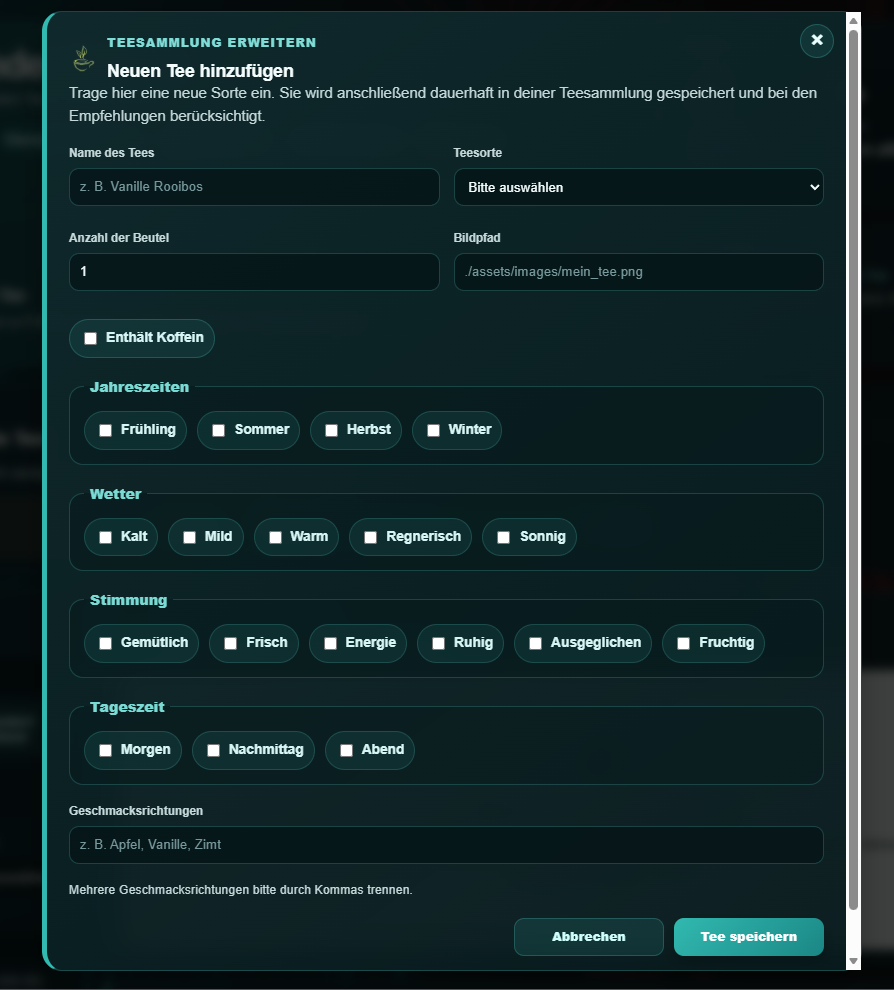Click the Bildpfad input field

click(638, 272)
